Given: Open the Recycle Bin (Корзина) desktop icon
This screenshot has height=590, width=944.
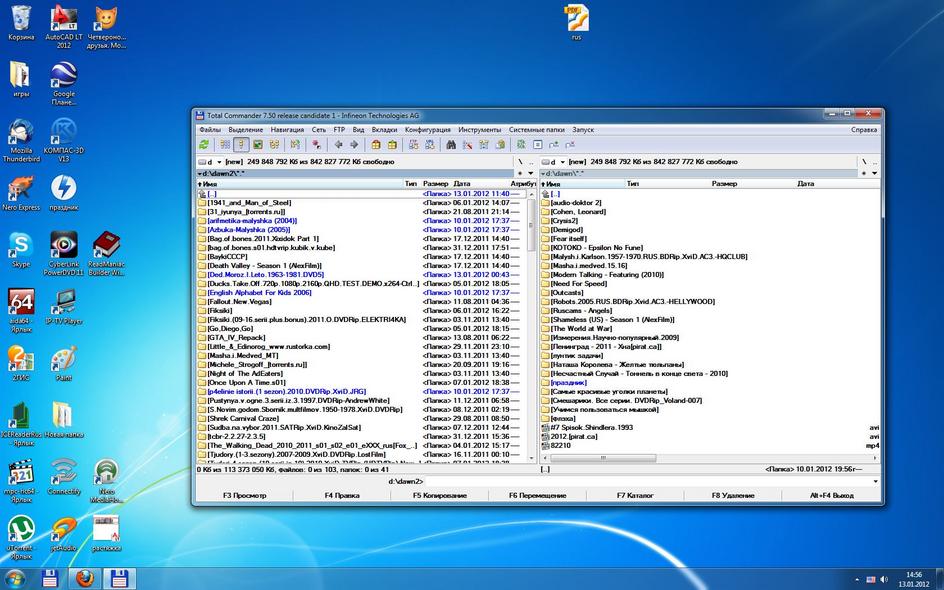Looking at the screenshot, I should (21, 23).
